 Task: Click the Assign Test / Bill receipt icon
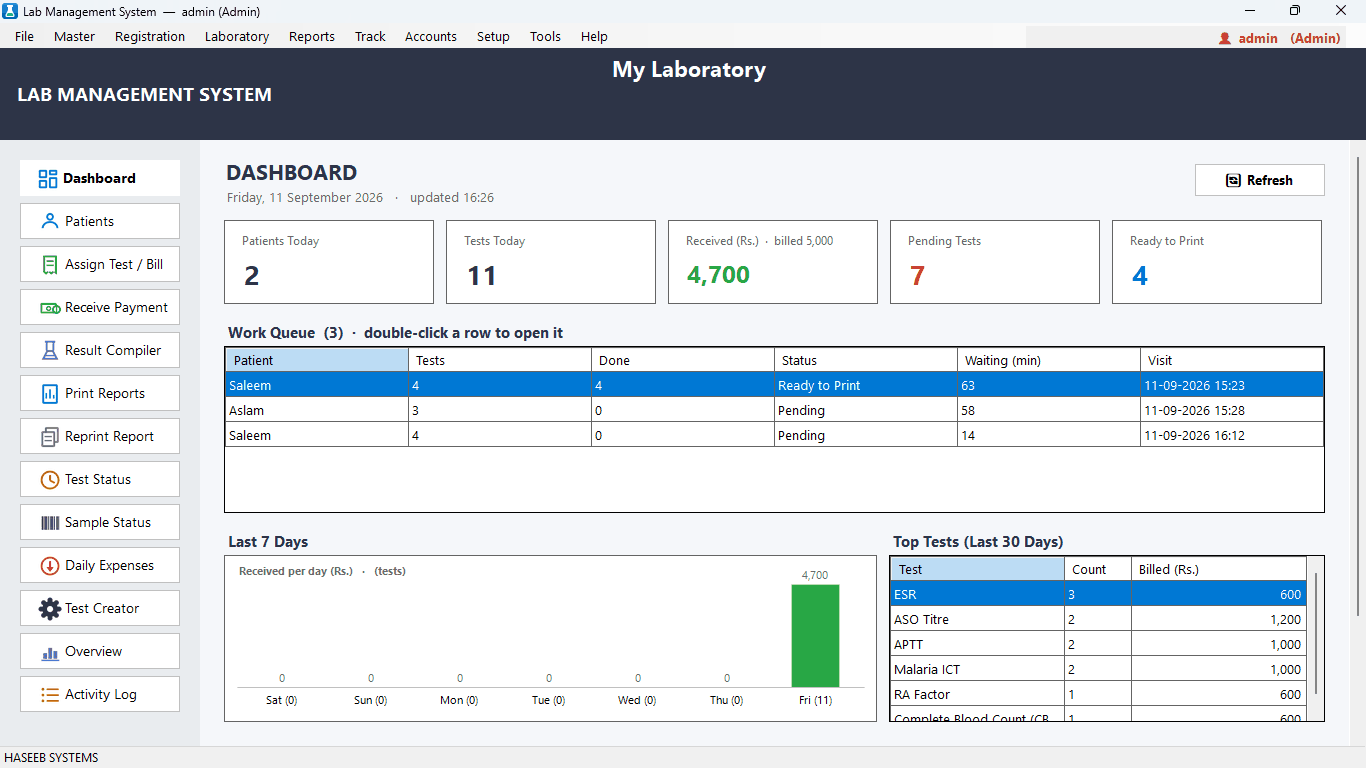(x=49, y=265)
